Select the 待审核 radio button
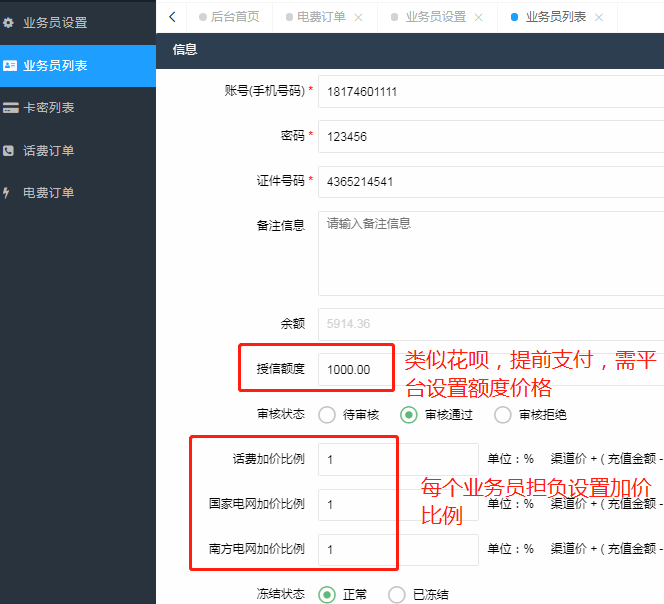The width and height of the screenshot is (664, 604). pyautogui.click(x=327, y=415)
